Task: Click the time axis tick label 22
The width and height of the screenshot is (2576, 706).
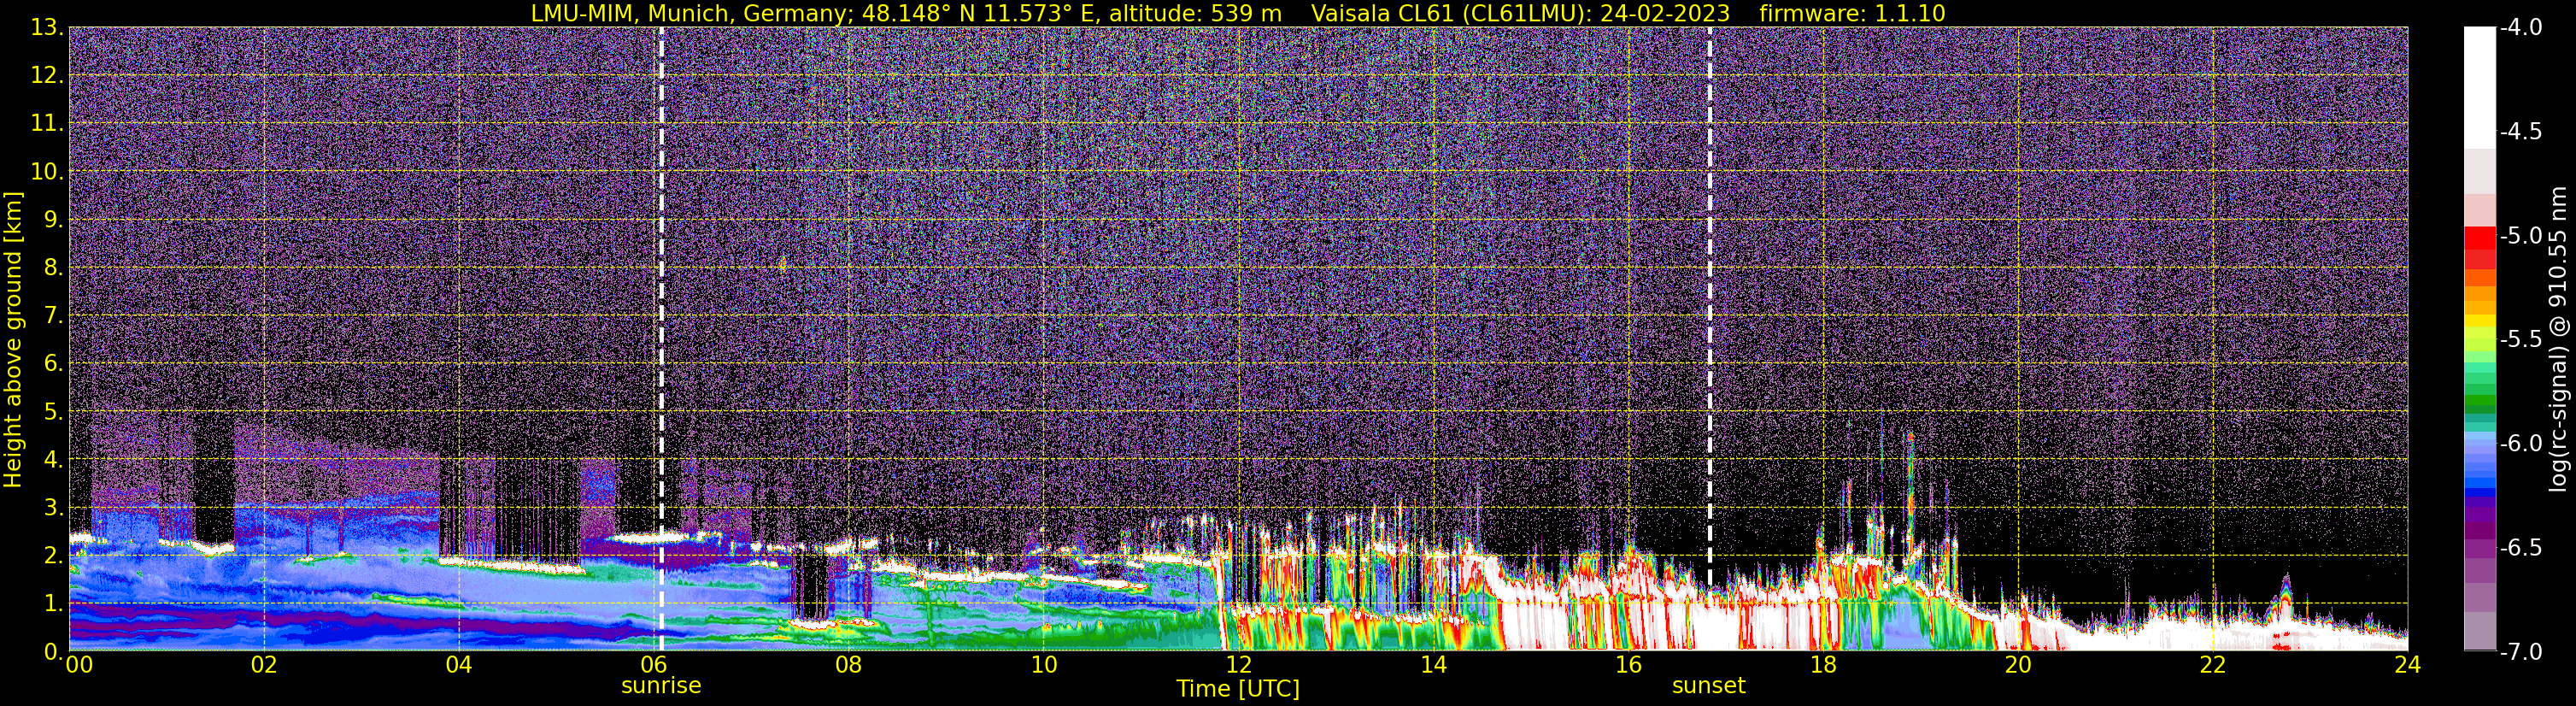Action: [x=2213, y=665]
